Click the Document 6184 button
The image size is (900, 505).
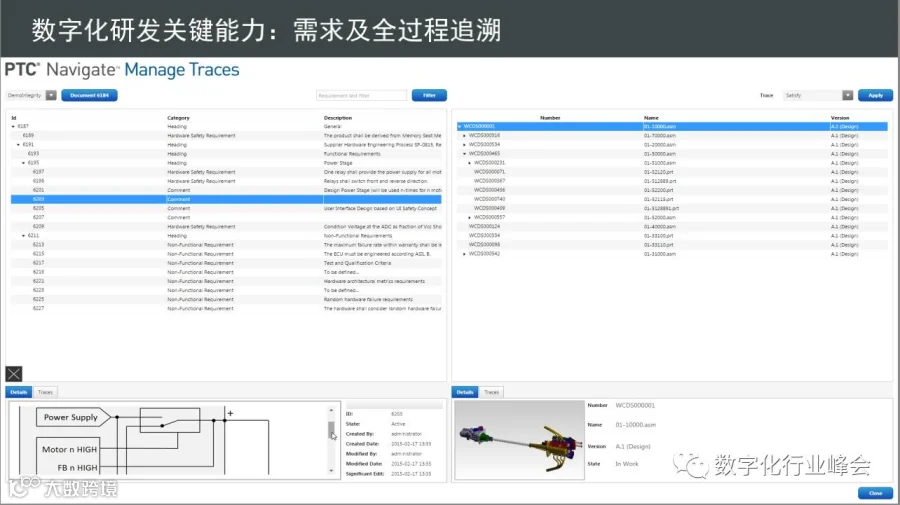click(90, 95)
